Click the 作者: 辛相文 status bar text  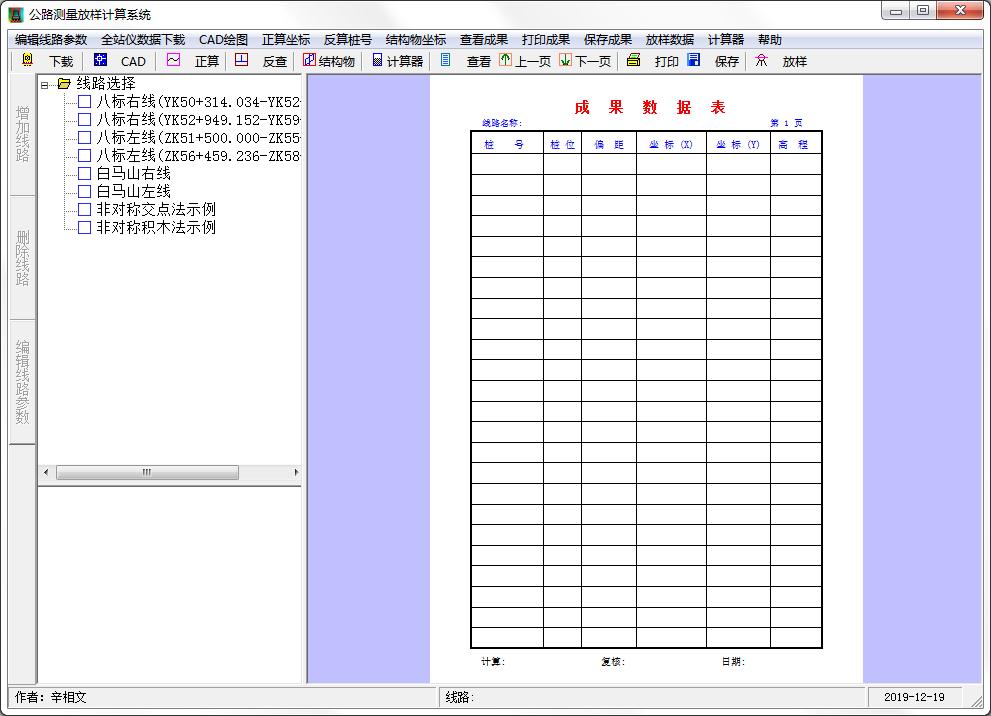(x=51, y=697)
